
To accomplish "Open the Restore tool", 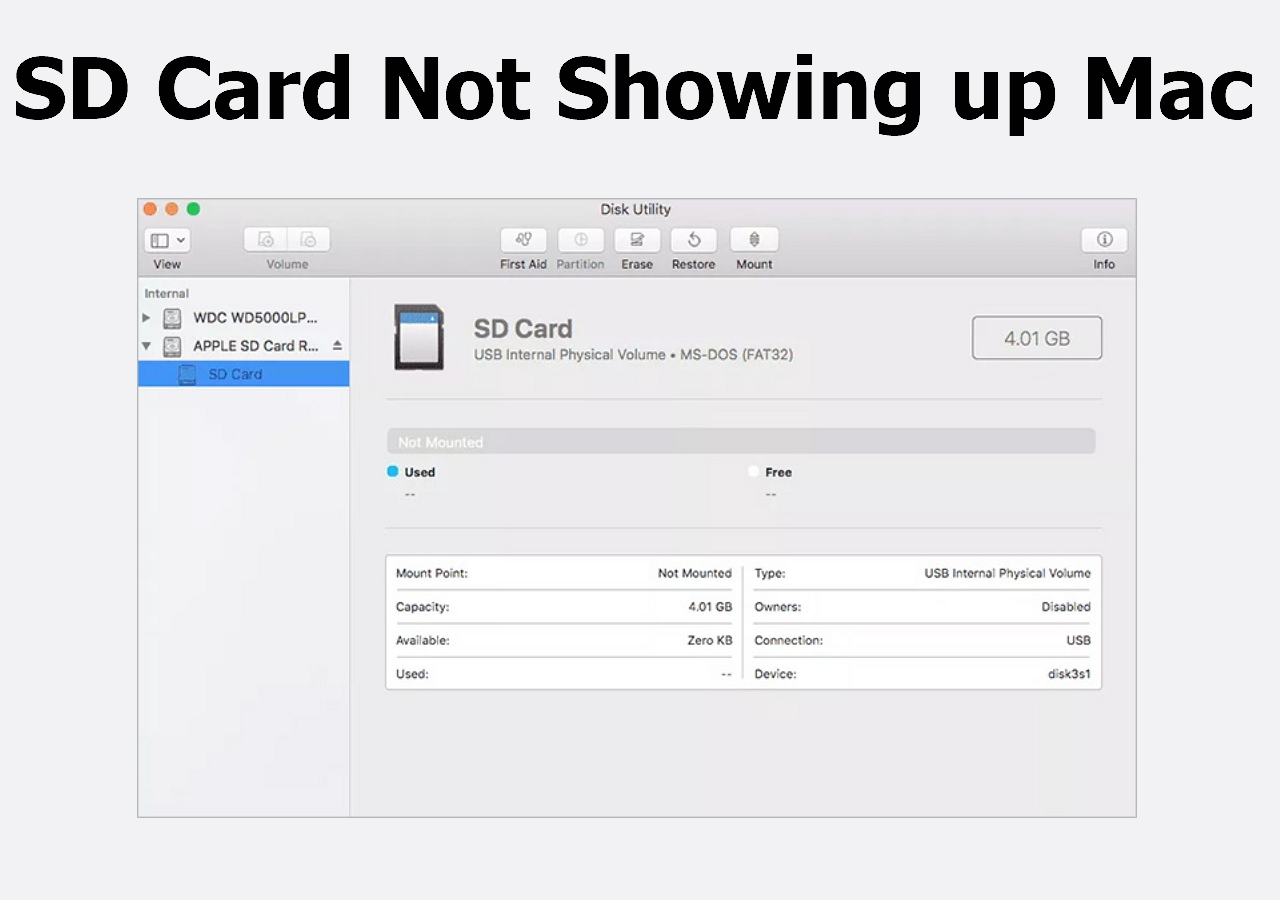I will (x=693, y=240).
